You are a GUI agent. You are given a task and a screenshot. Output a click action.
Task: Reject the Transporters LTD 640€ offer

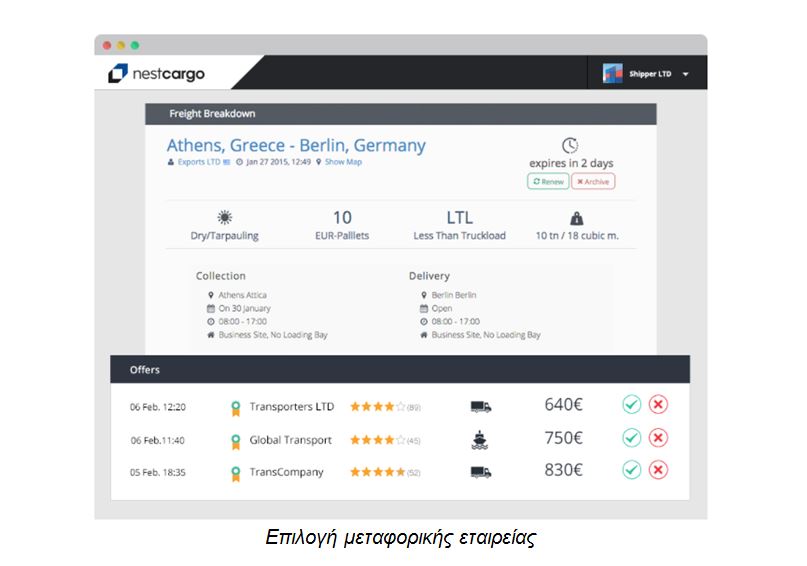[658, 405]
